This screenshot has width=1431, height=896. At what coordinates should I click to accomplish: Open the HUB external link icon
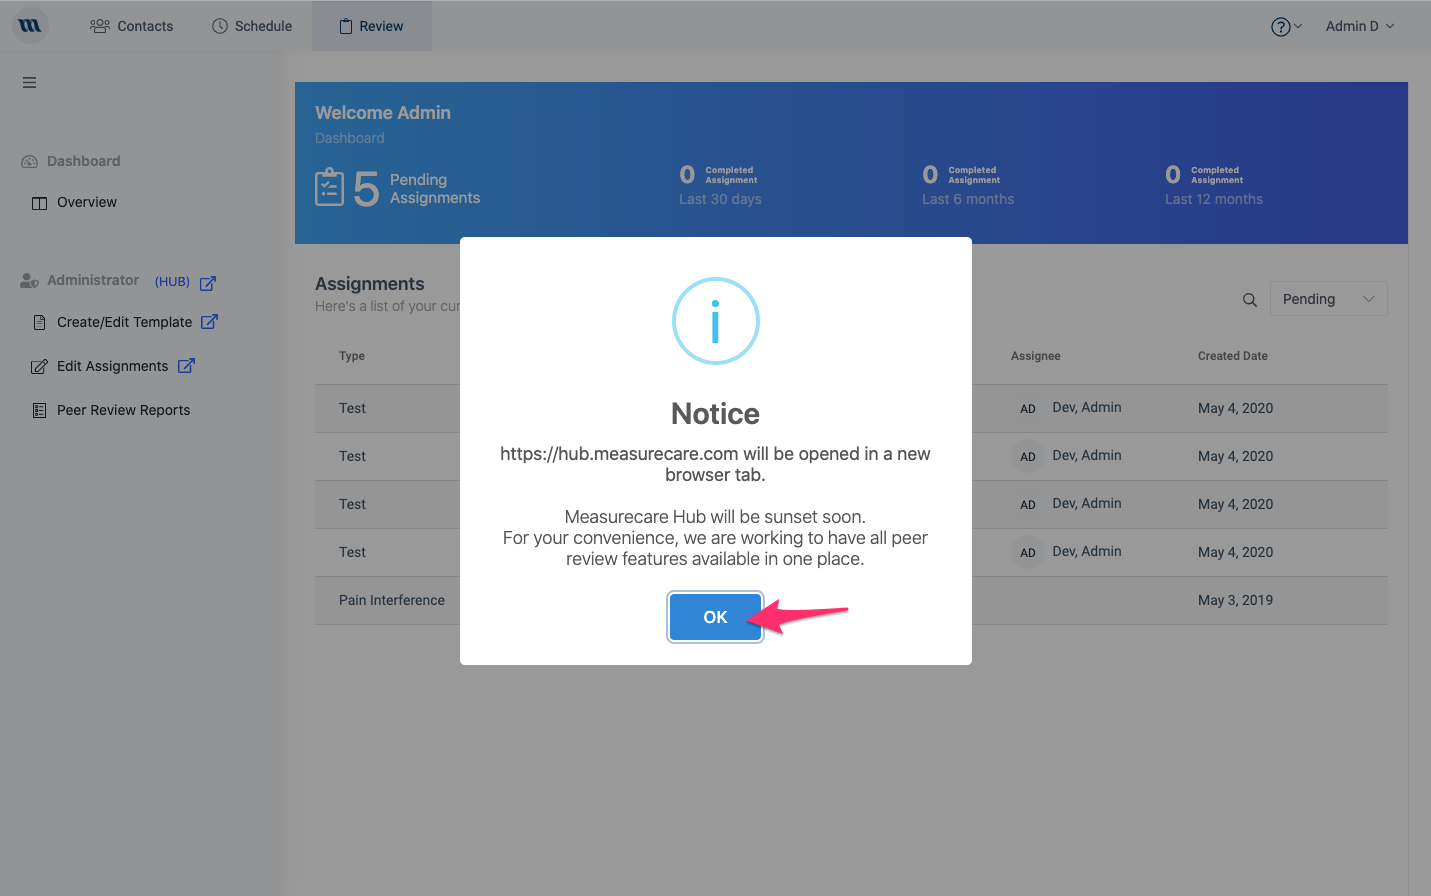[x=208, y=283]
